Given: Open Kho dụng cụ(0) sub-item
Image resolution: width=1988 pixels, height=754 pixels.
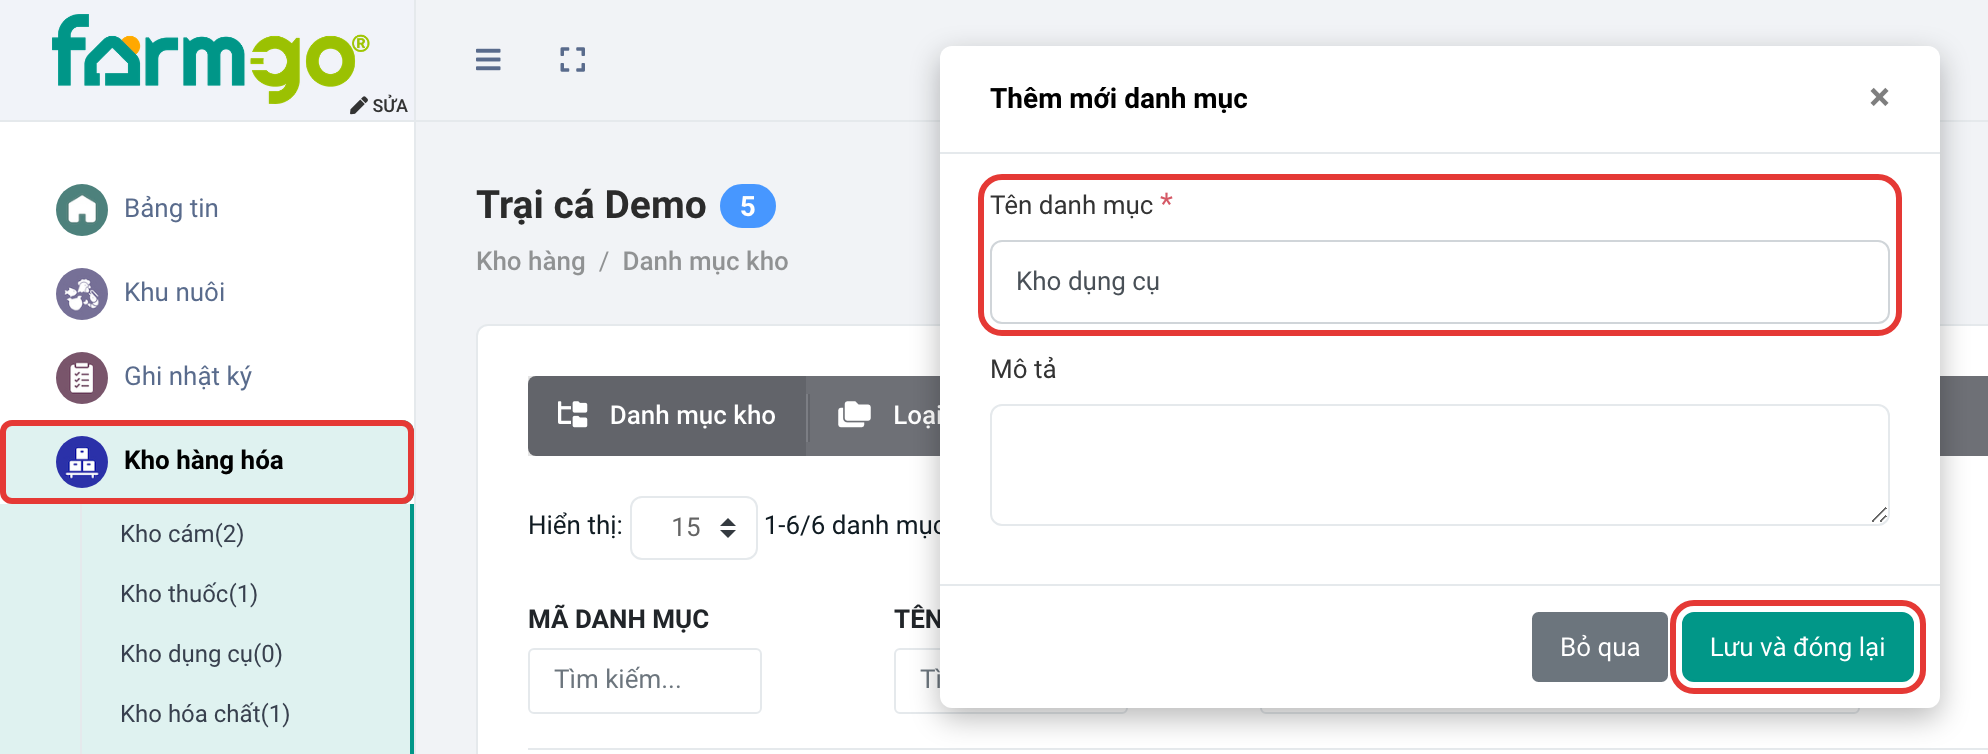Looking at the screenshot, I should (201, 654).
